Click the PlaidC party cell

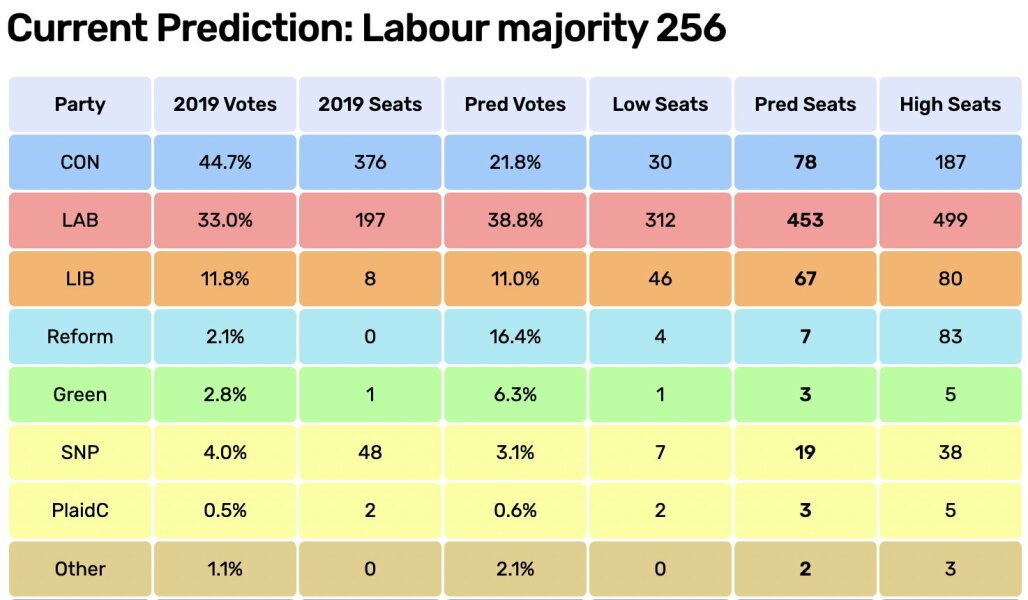pos(80,510)
